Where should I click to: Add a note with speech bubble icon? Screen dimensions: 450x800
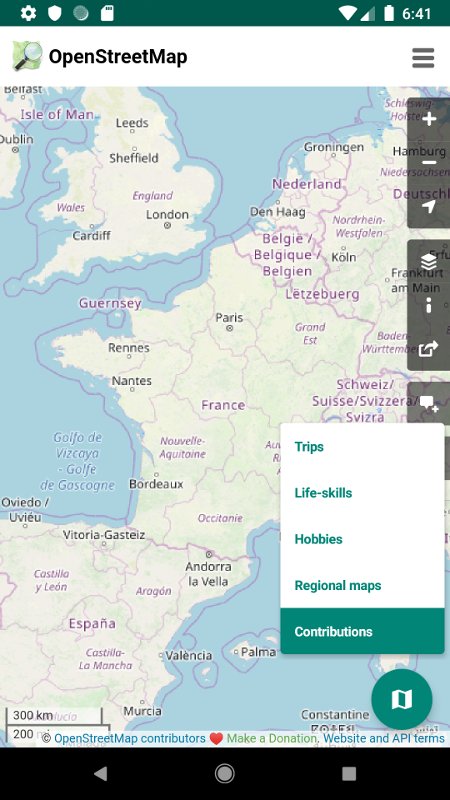click(x=429, y=404)
